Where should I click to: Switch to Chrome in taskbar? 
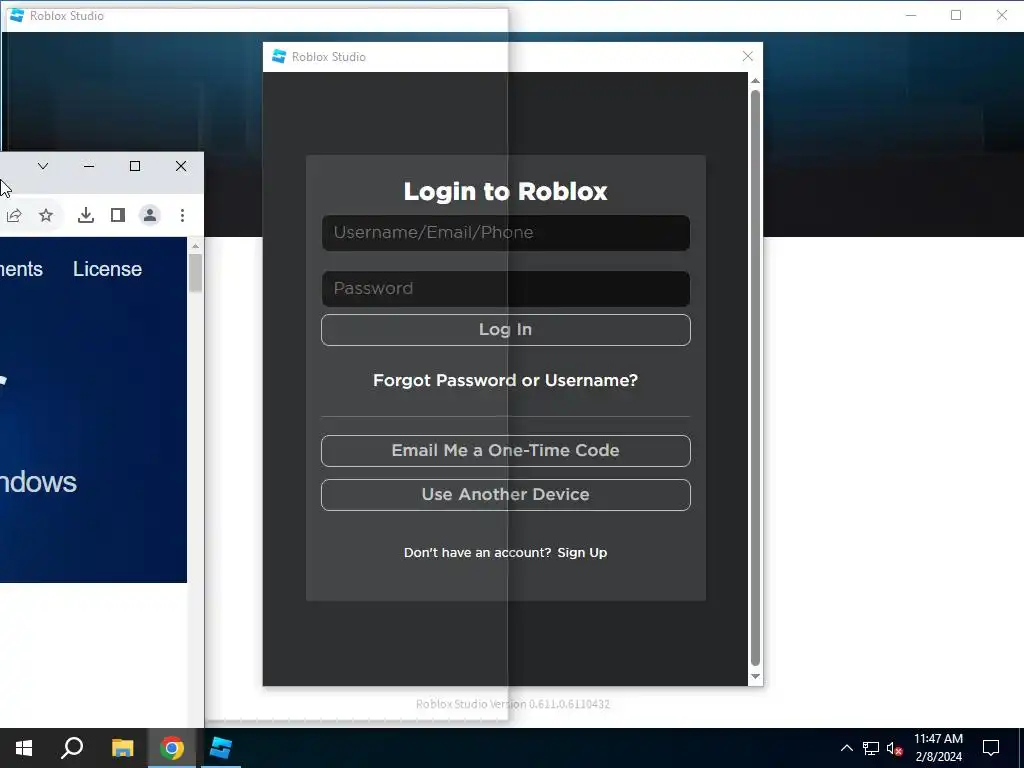[x=172, y=748]
